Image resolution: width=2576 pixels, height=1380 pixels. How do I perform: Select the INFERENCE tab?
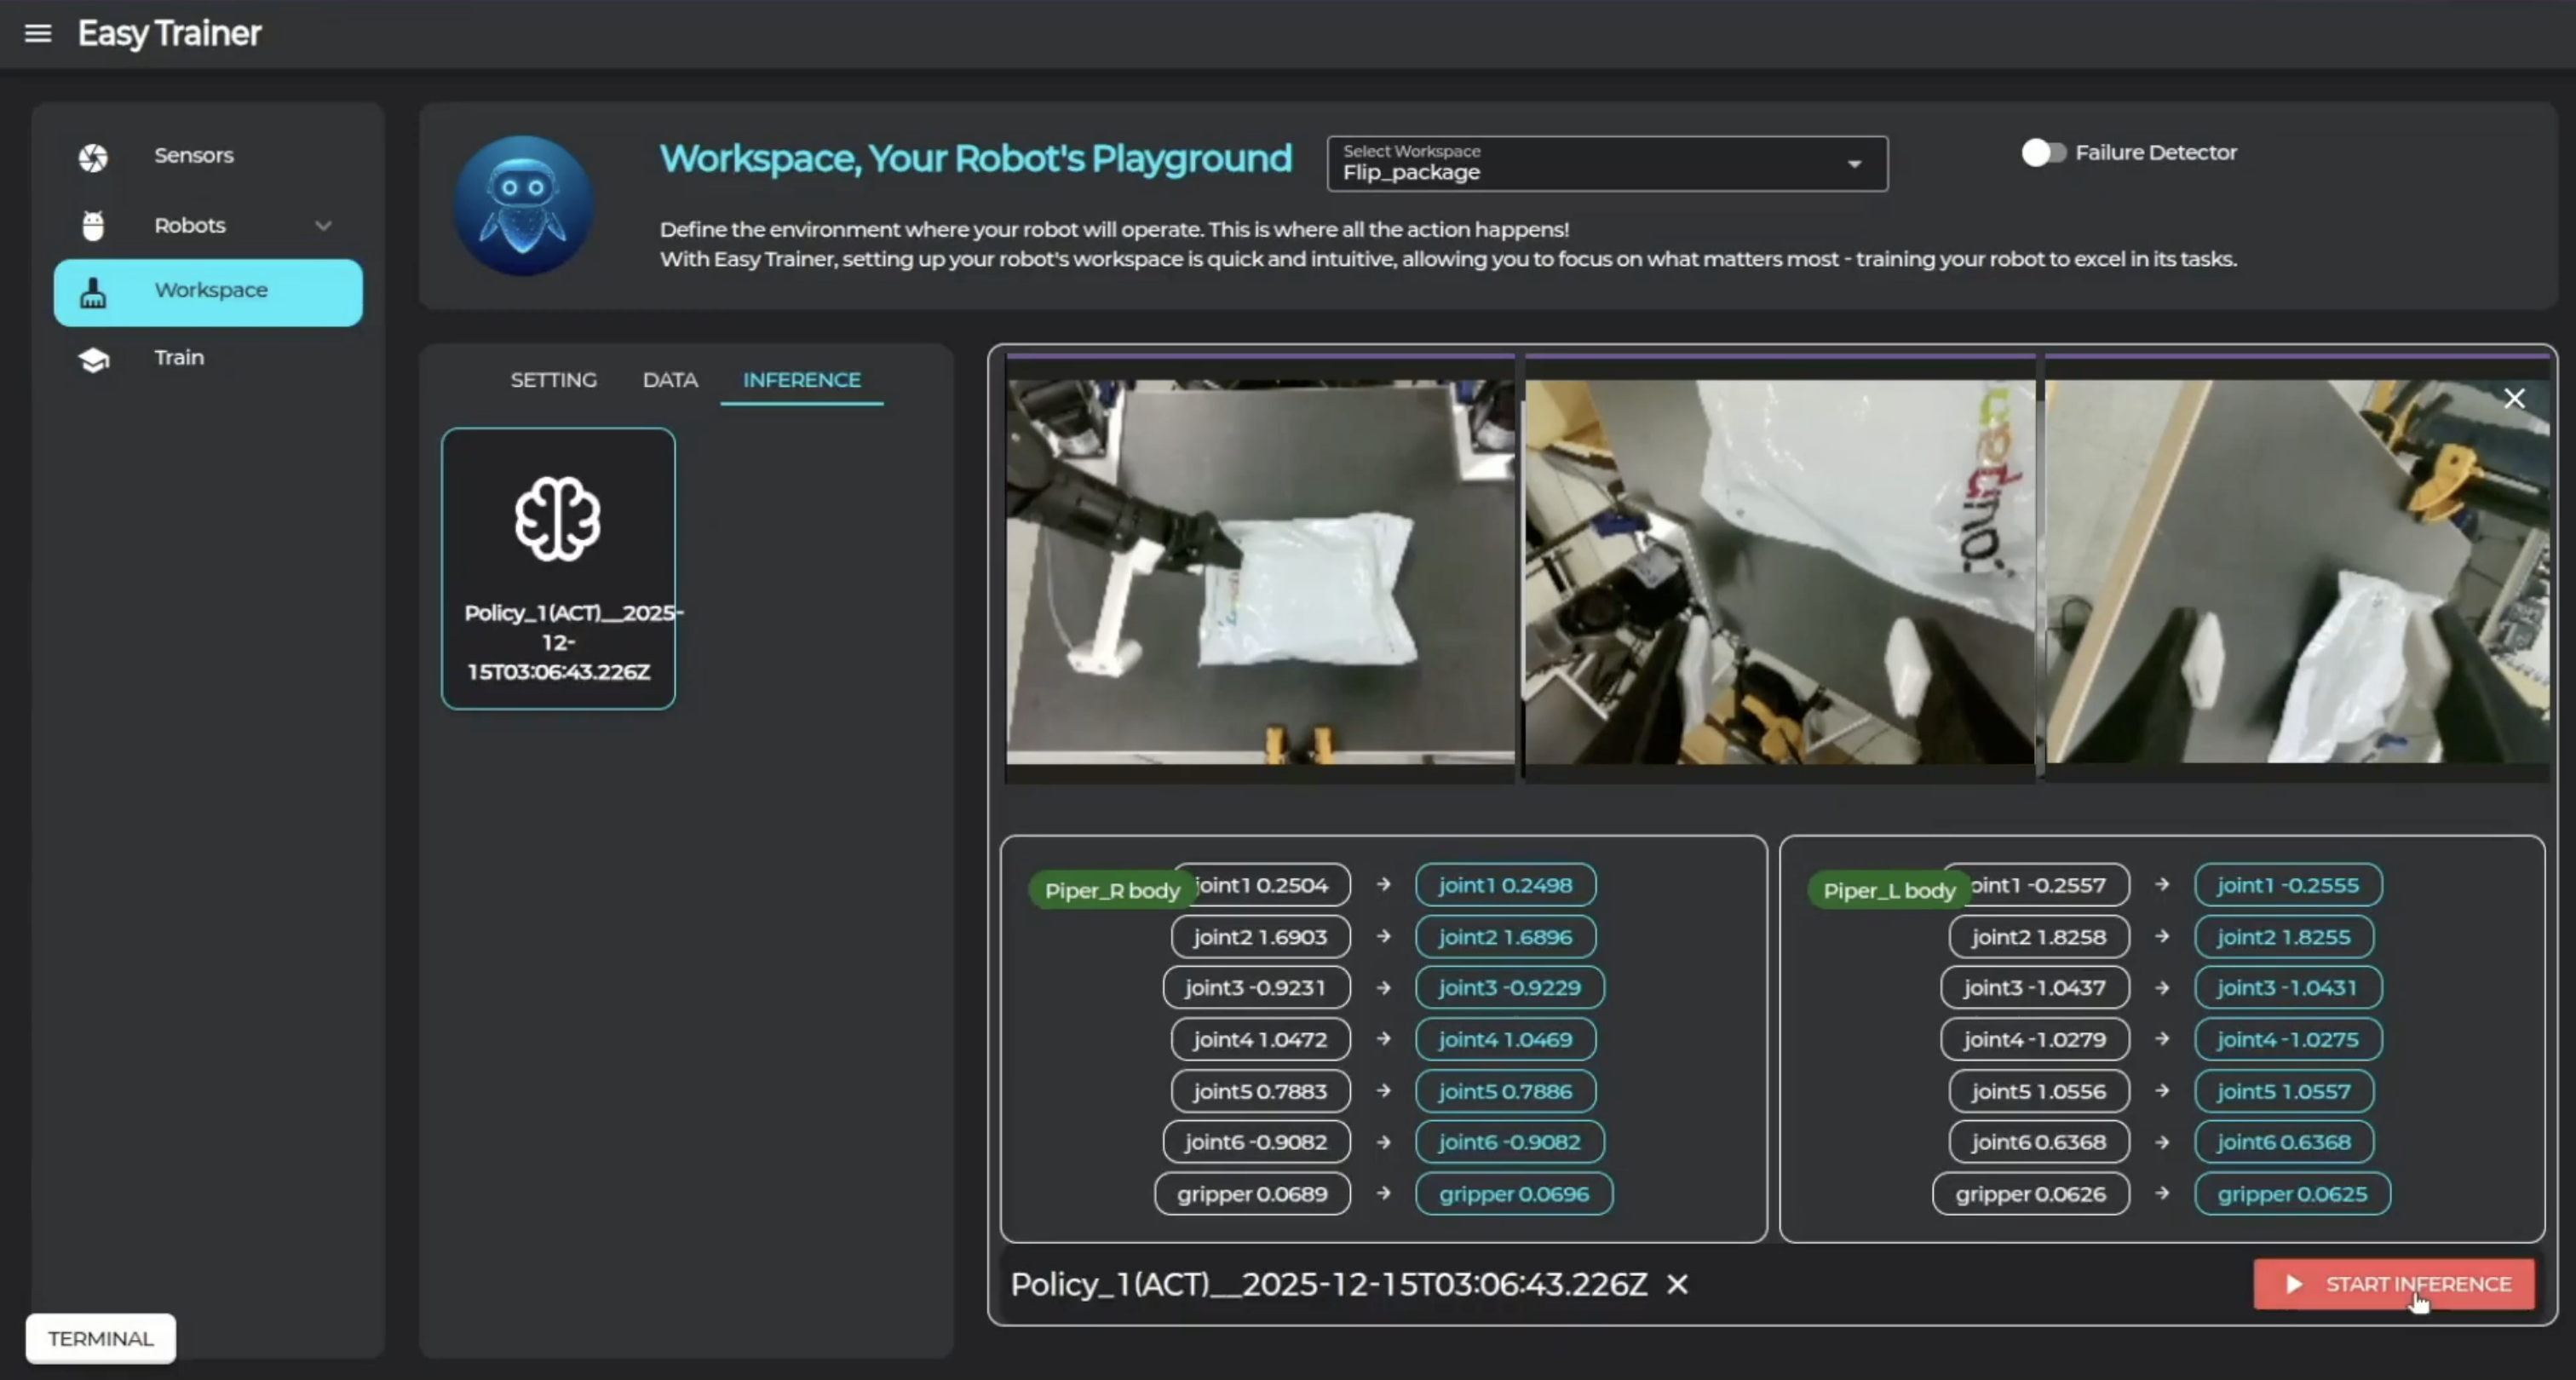click(x=801, y=380)
